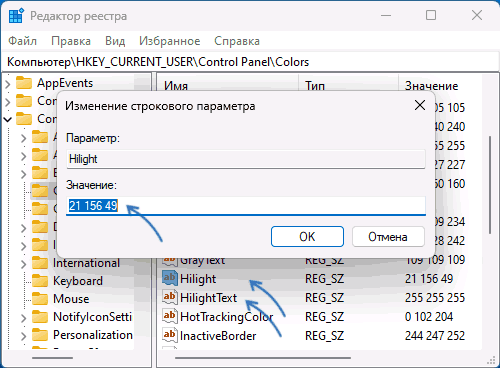Viewport: 500px width, 368px height.
Task: Select the International key label
Action: (86, 263)
